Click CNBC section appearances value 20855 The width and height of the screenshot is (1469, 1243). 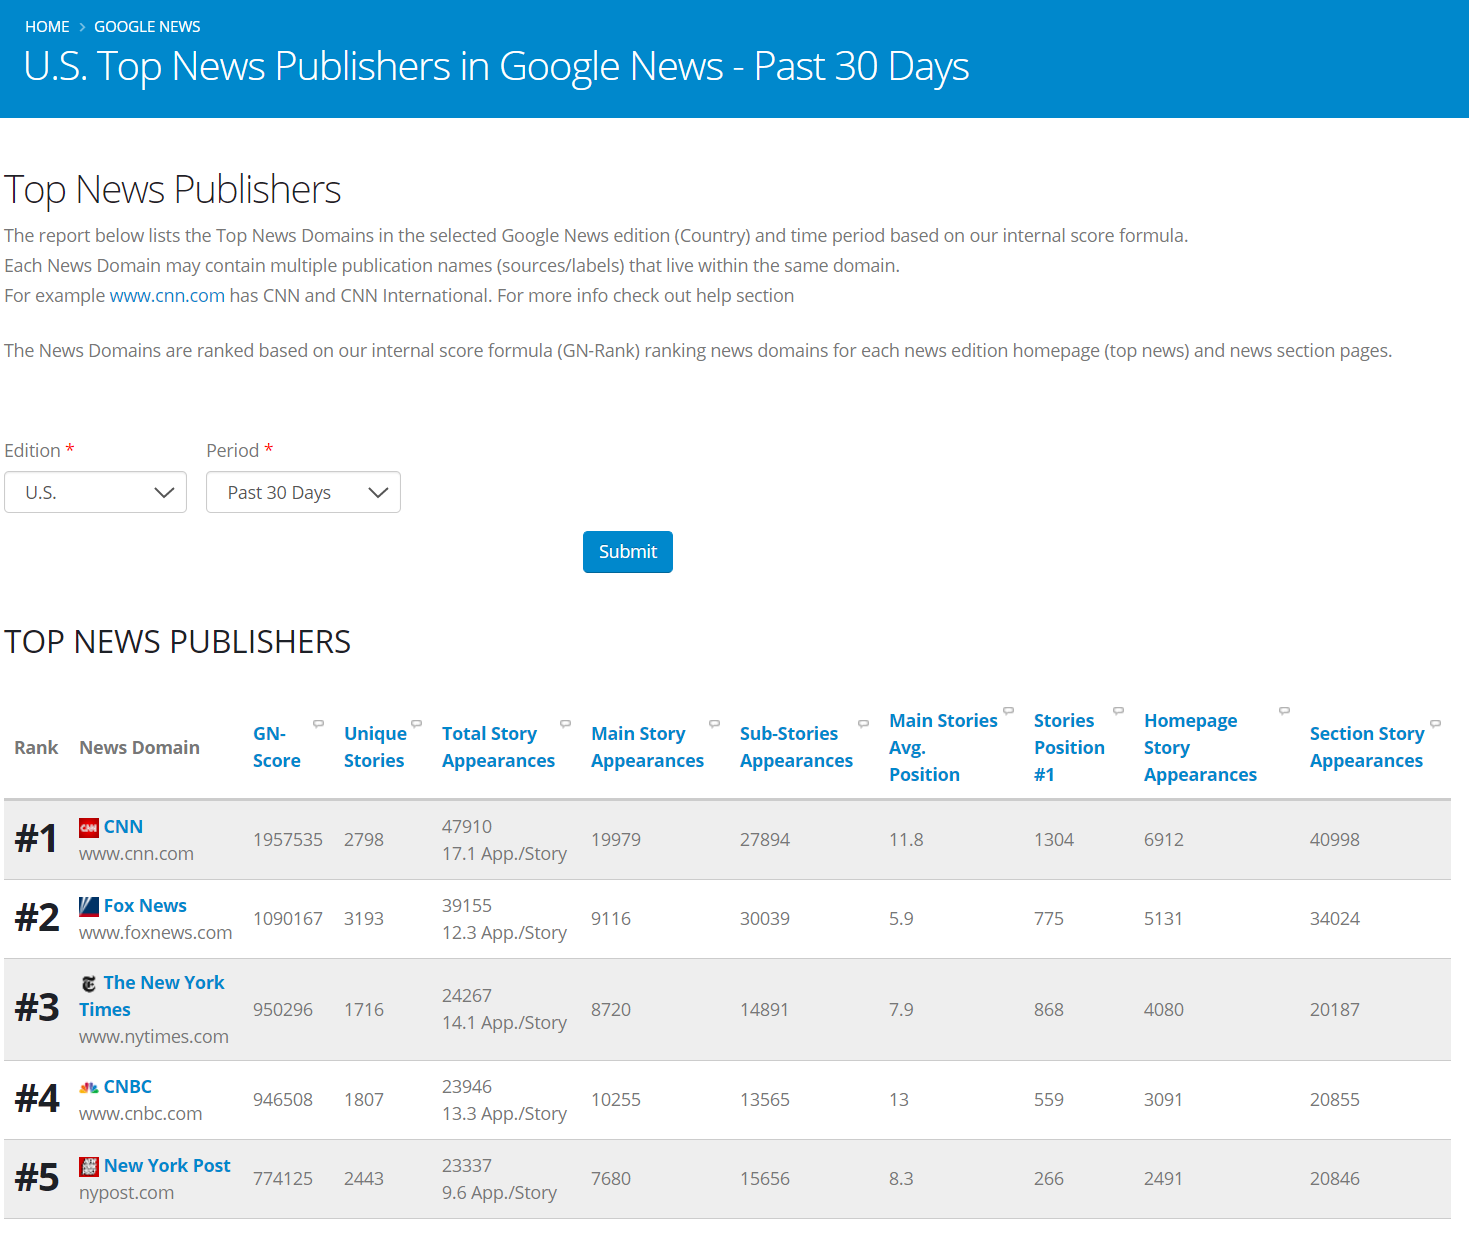(x=1335, y=1100)
